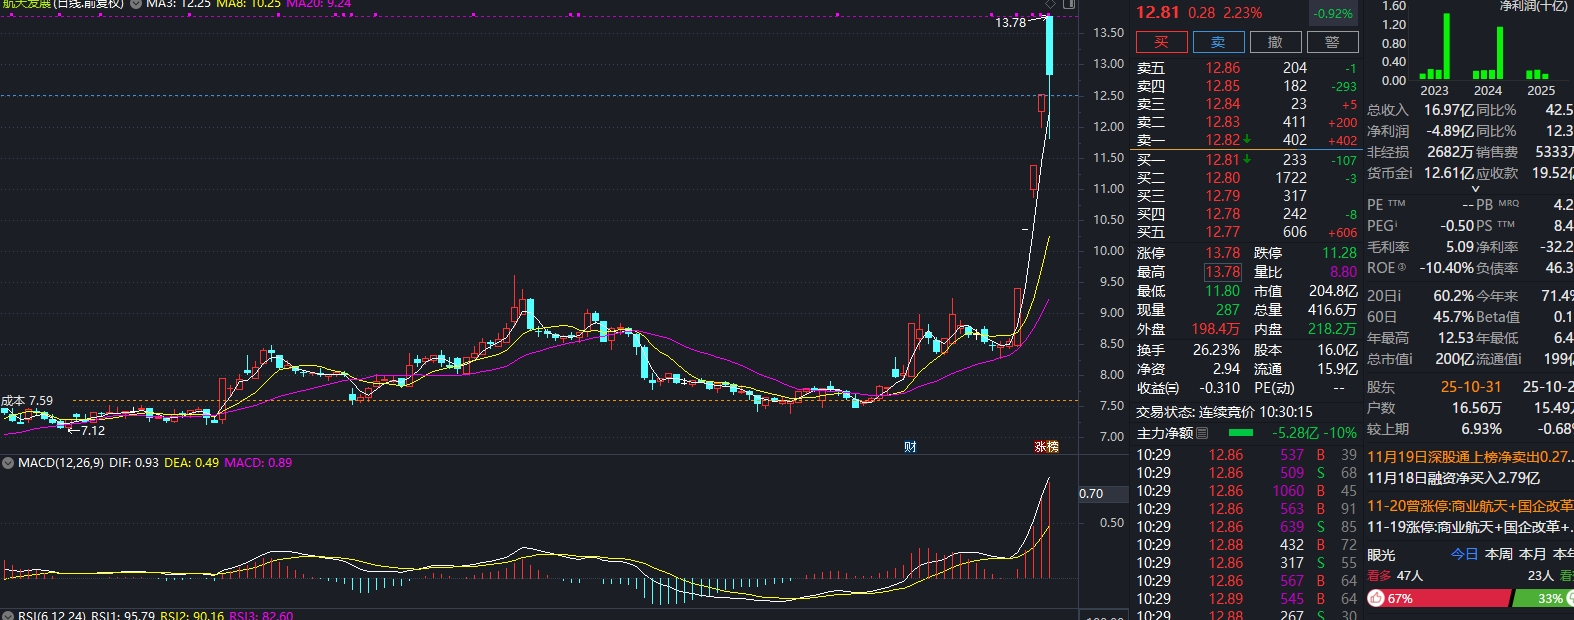Screen dimensions: 1574x620
Task: Expand the MACD indicator dropdown arrow
Action: [x=8, y=463]
